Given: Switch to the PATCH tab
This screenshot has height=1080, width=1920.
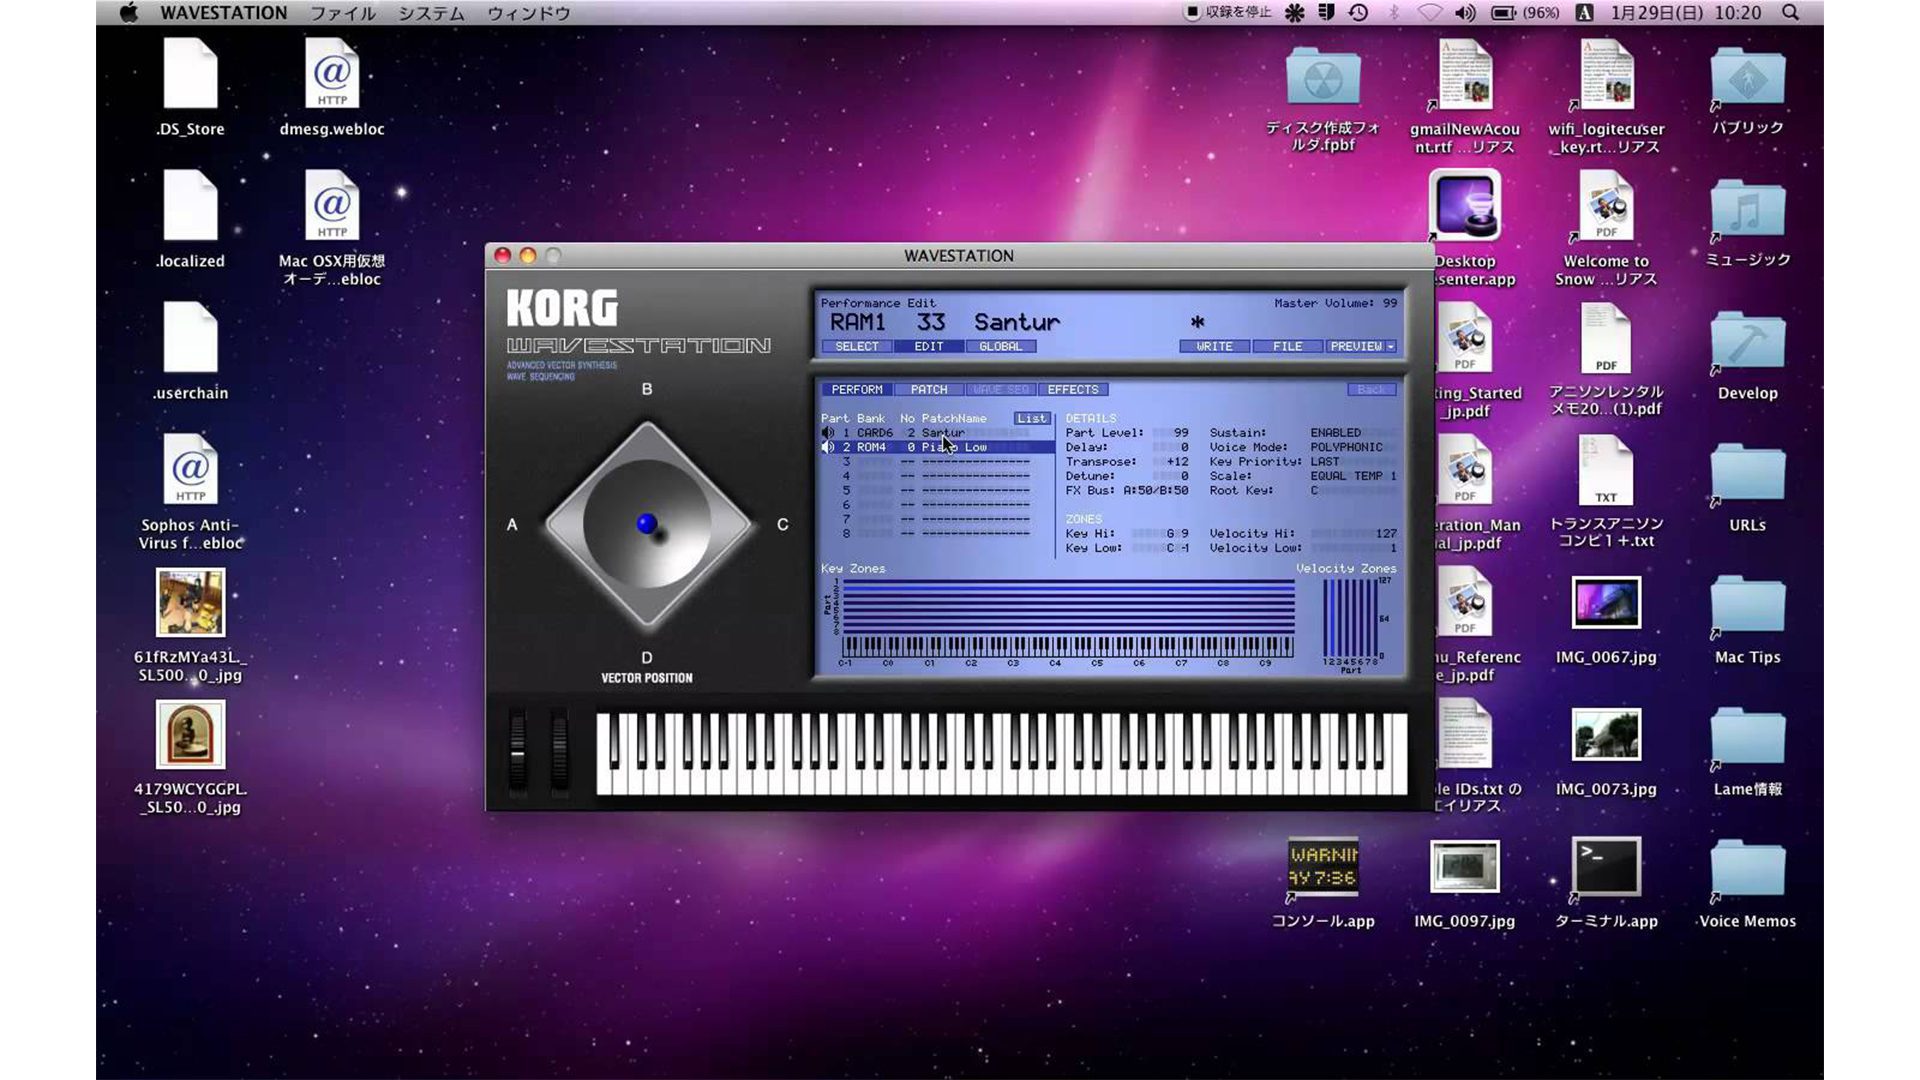Looking at the screenshot, I should pyautogui.click(x=929, y=390).
